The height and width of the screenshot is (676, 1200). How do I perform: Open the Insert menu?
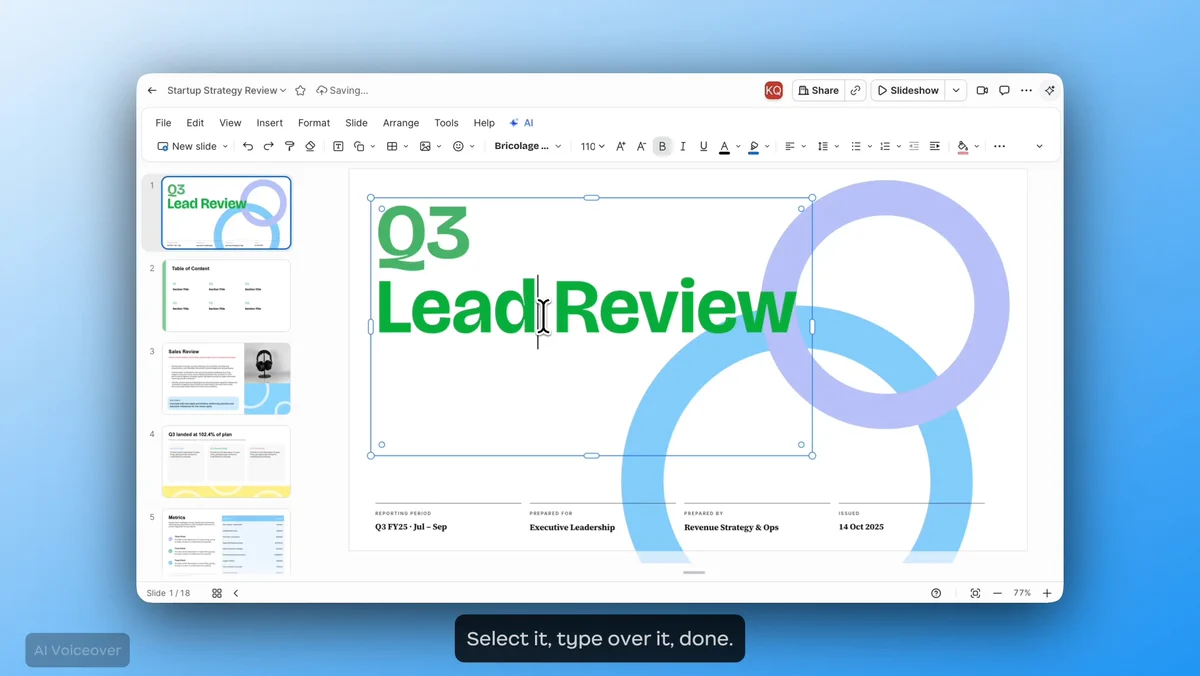[x=270, y=123]
